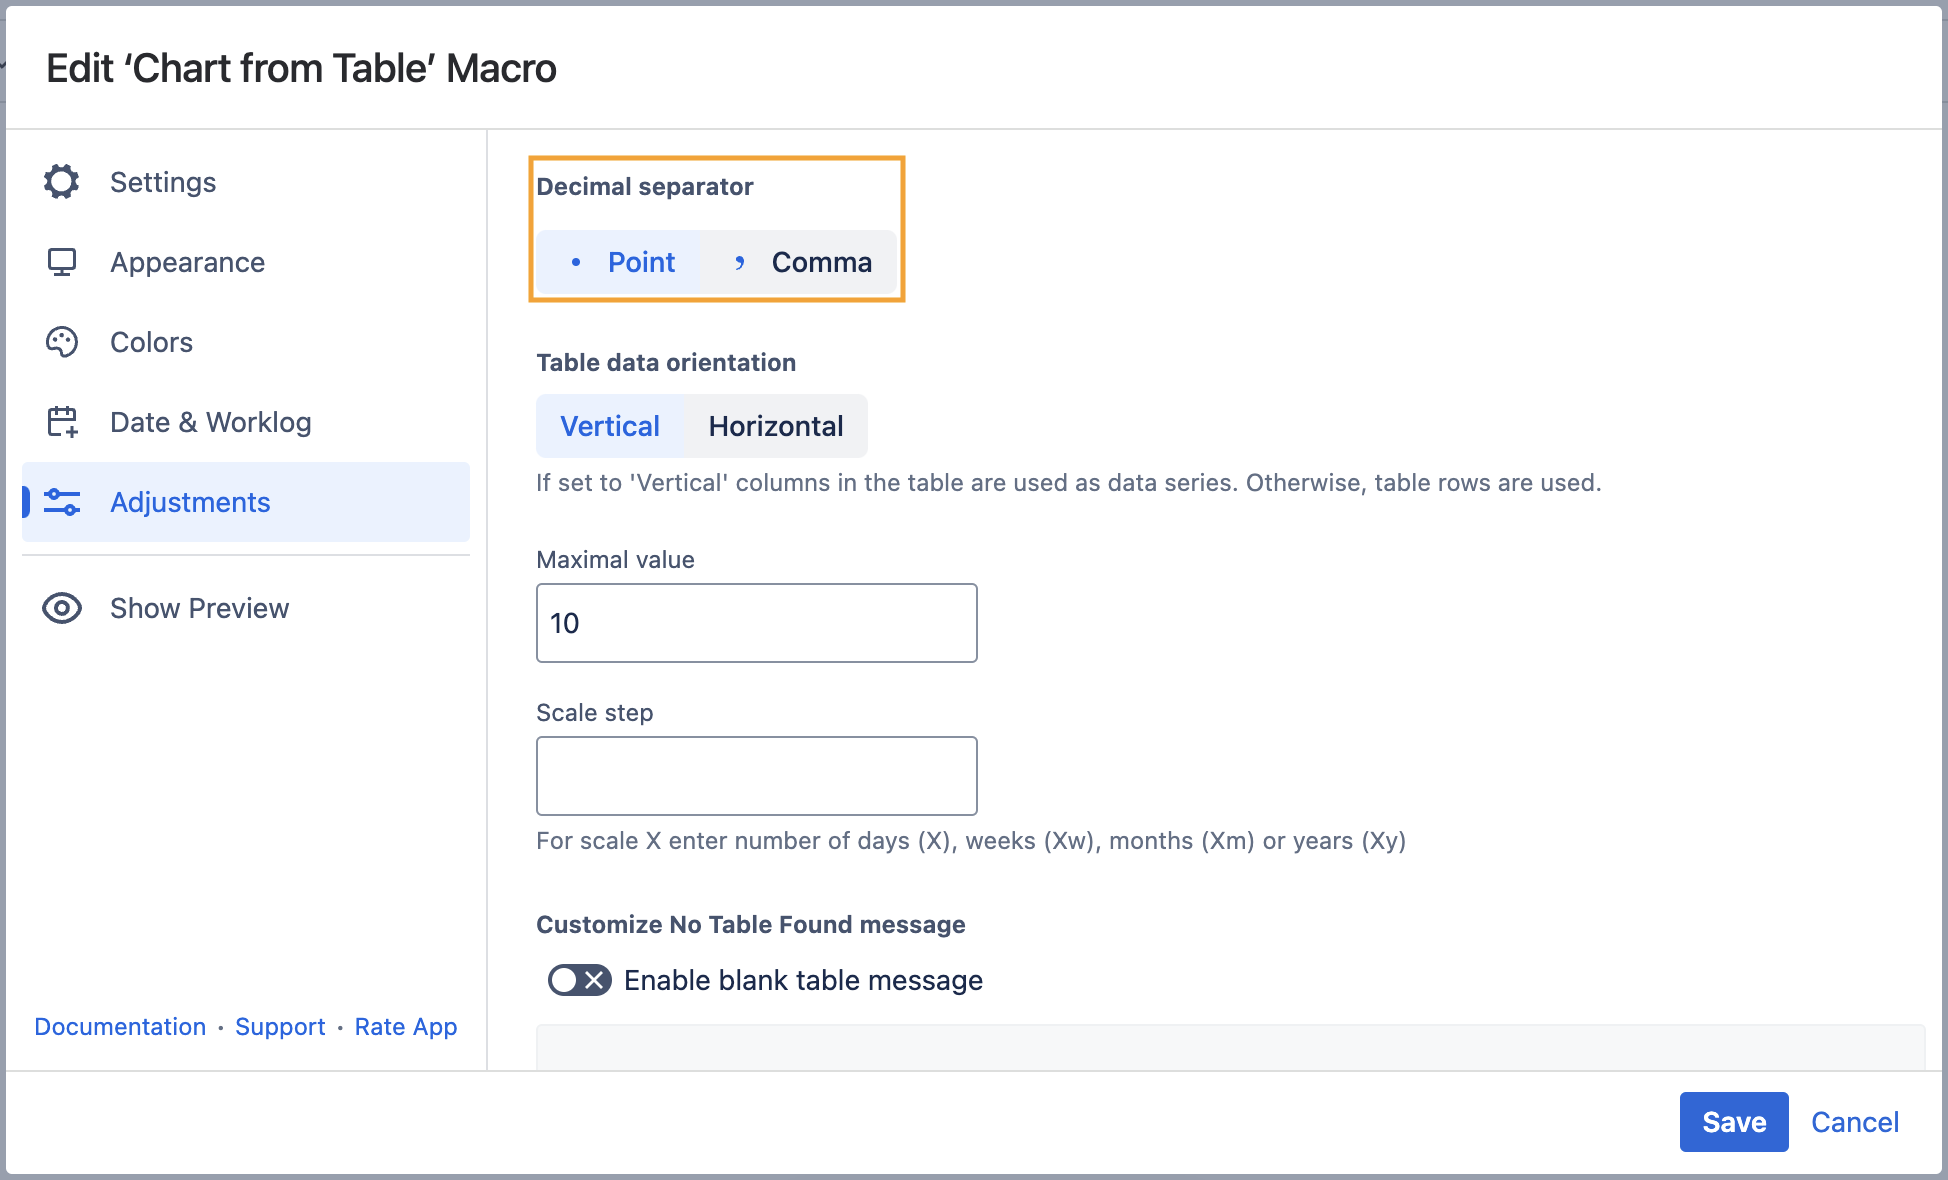
Task: Select Vertical table data orientation
Action: coord(609,426)
